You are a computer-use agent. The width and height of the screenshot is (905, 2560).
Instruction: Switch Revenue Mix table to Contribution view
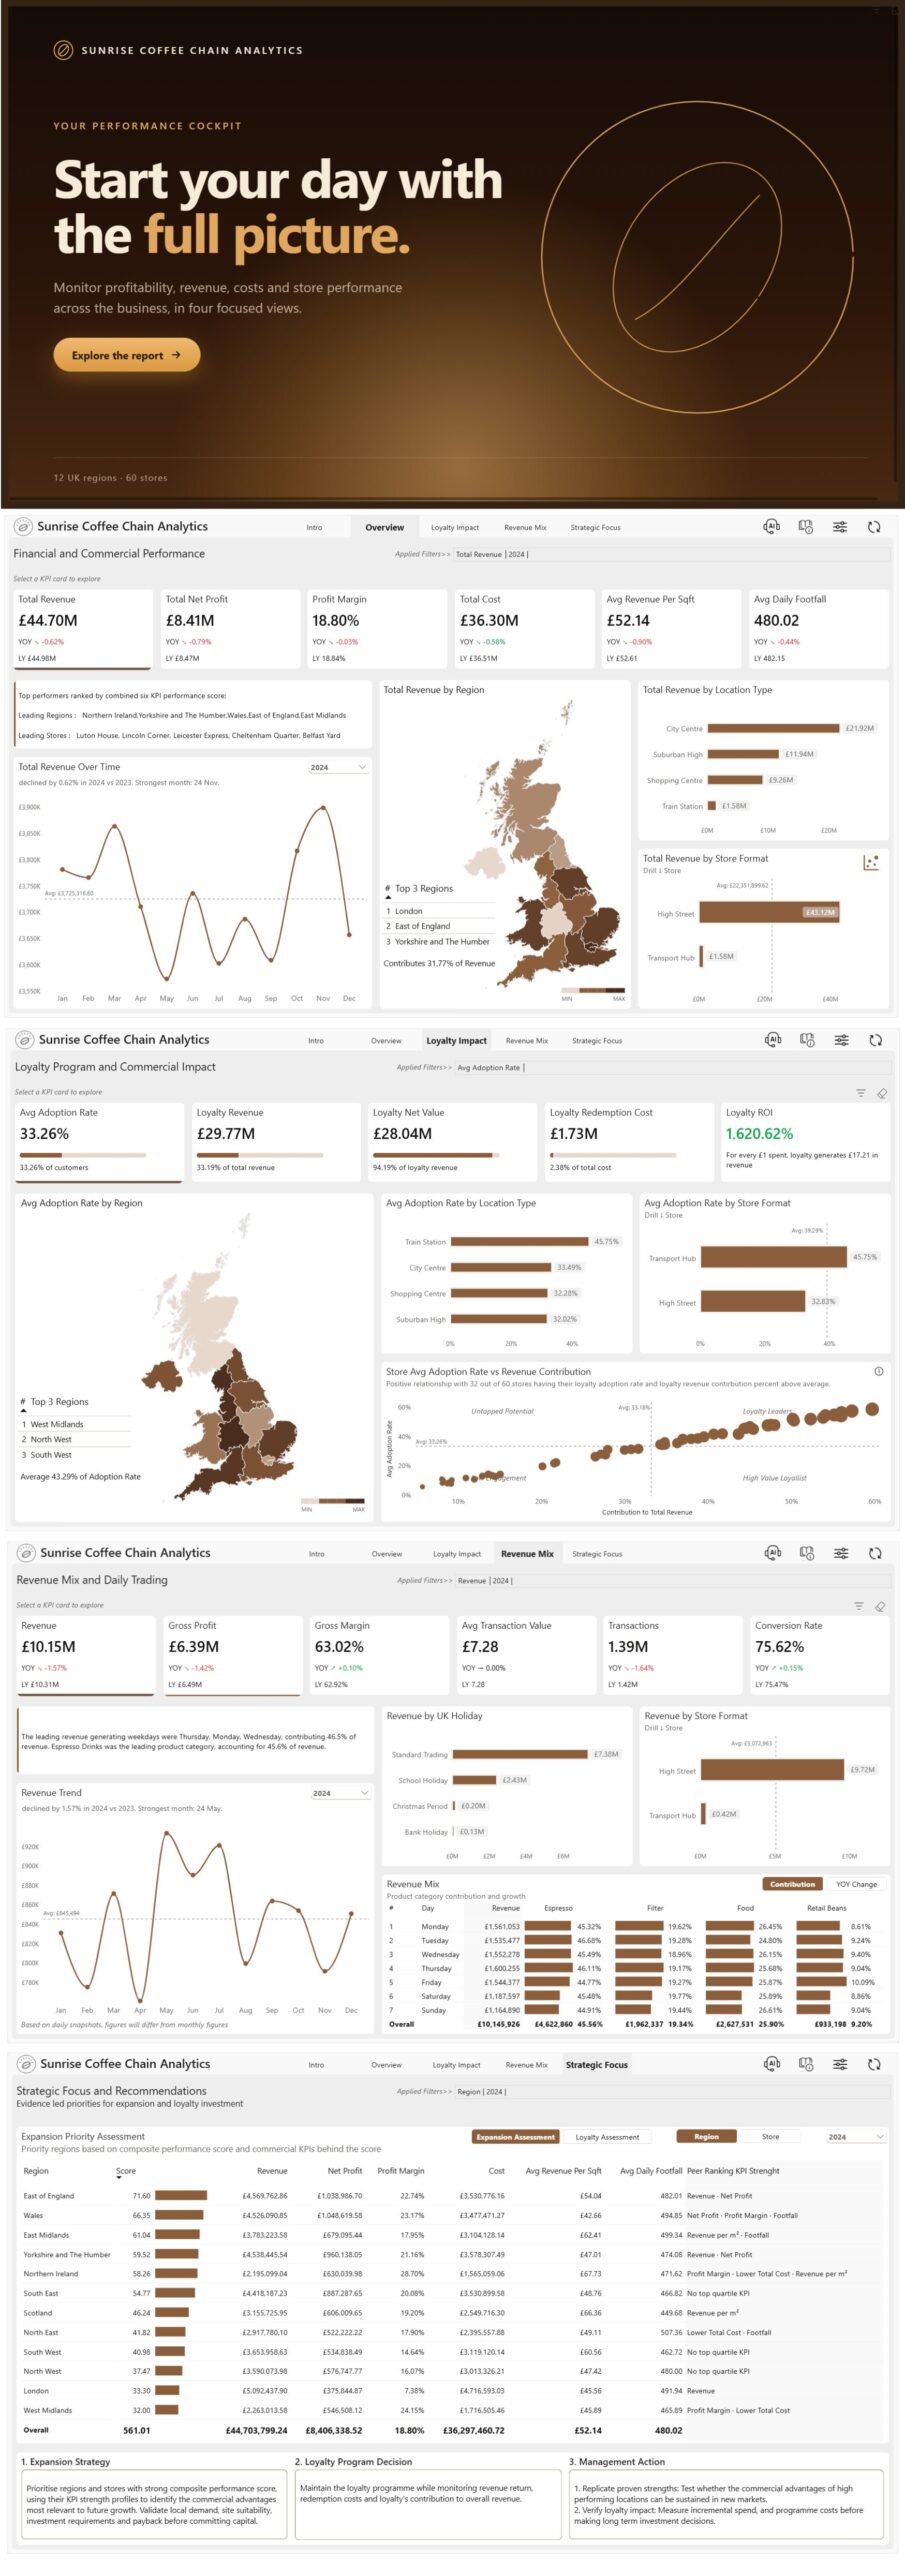pos(792,1884)
